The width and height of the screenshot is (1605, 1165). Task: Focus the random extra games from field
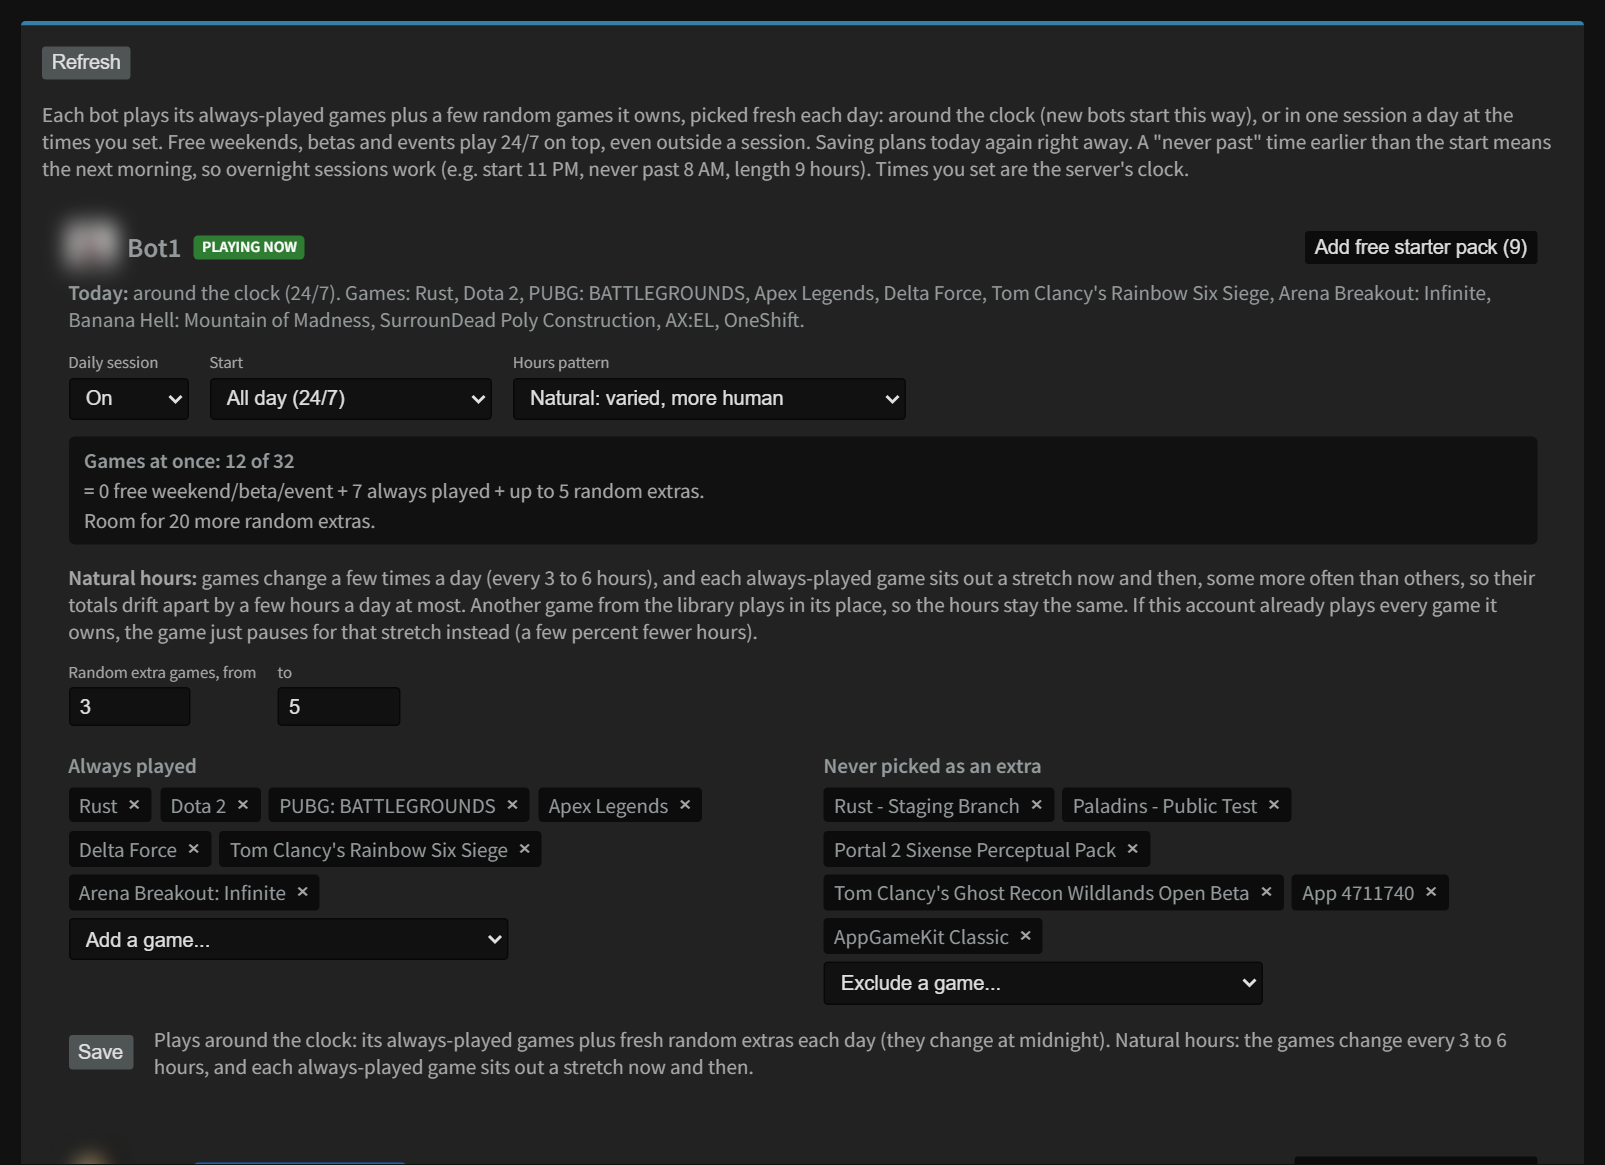129,706
